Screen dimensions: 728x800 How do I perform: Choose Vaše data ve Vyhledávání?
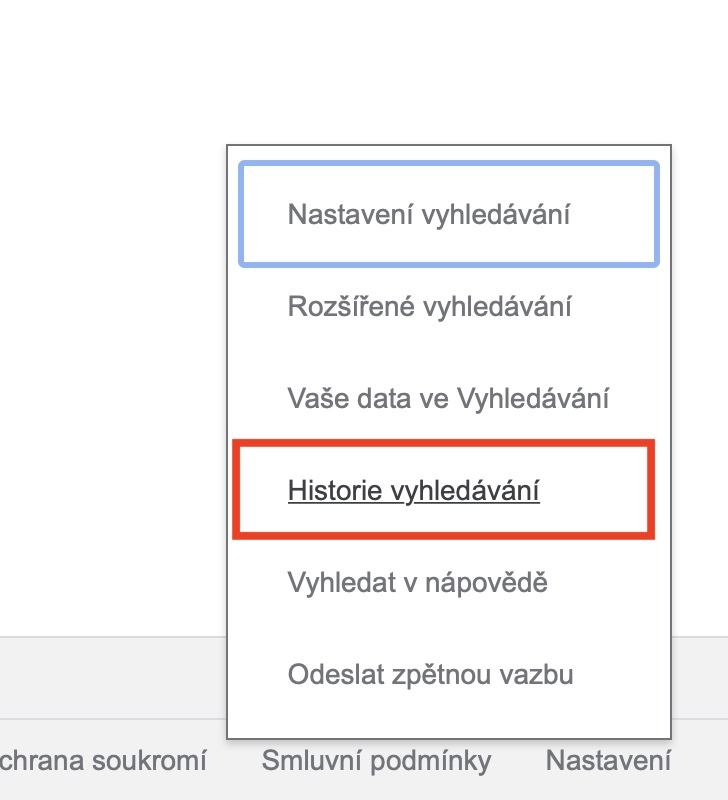point(448,398)
